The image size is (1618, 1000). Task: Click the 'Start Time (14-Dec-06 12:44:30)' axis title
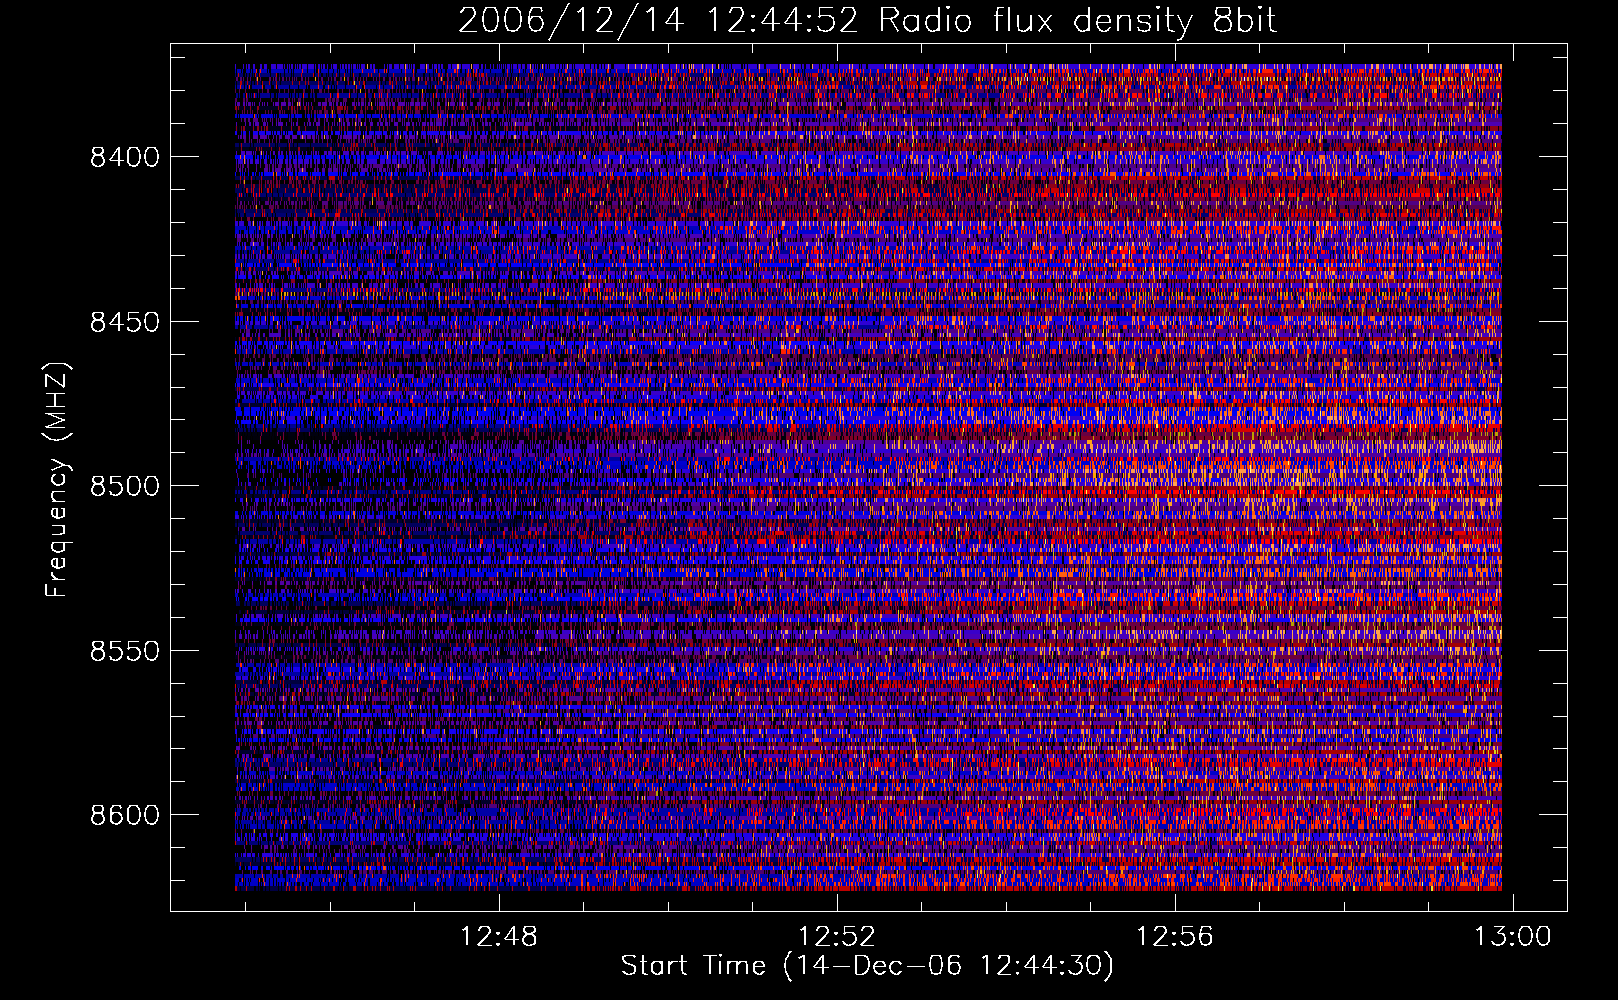867,966
